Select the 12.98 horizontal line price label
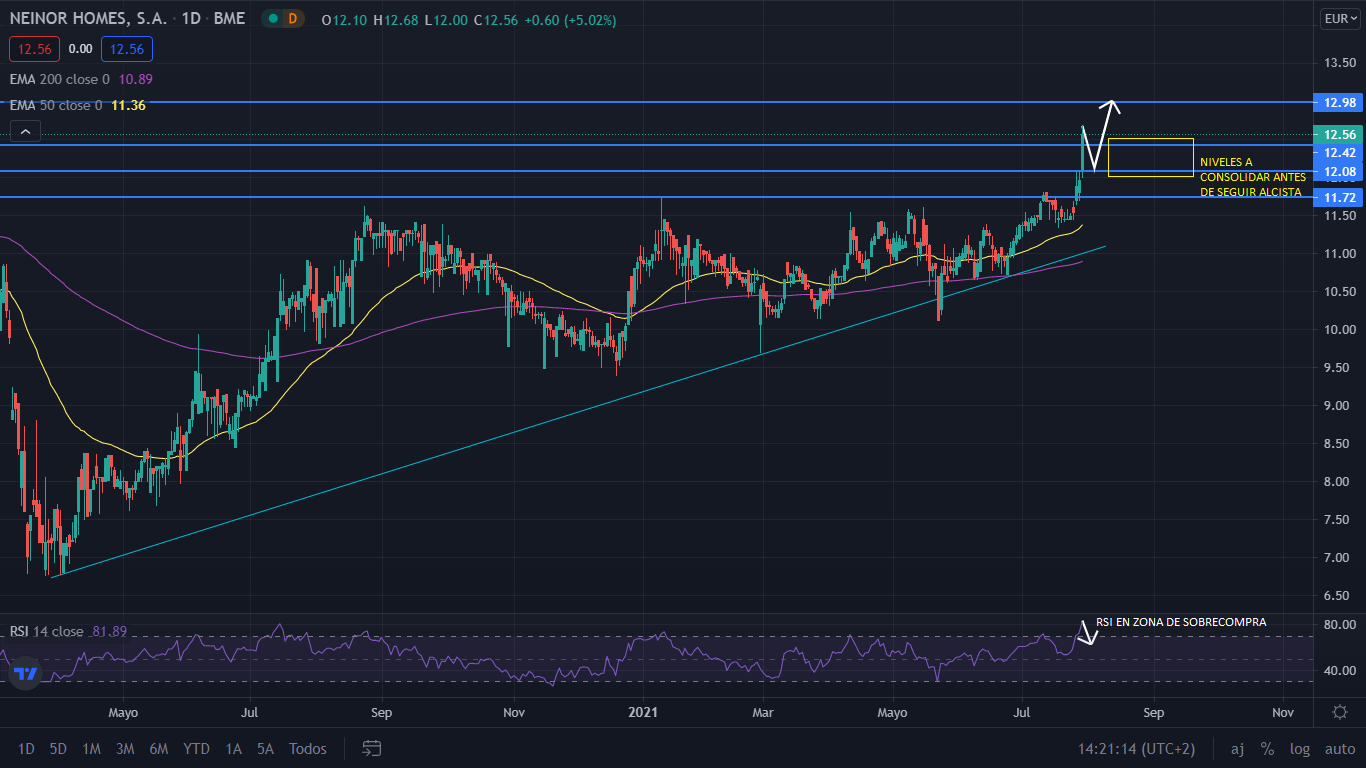 coord(1339,102)
